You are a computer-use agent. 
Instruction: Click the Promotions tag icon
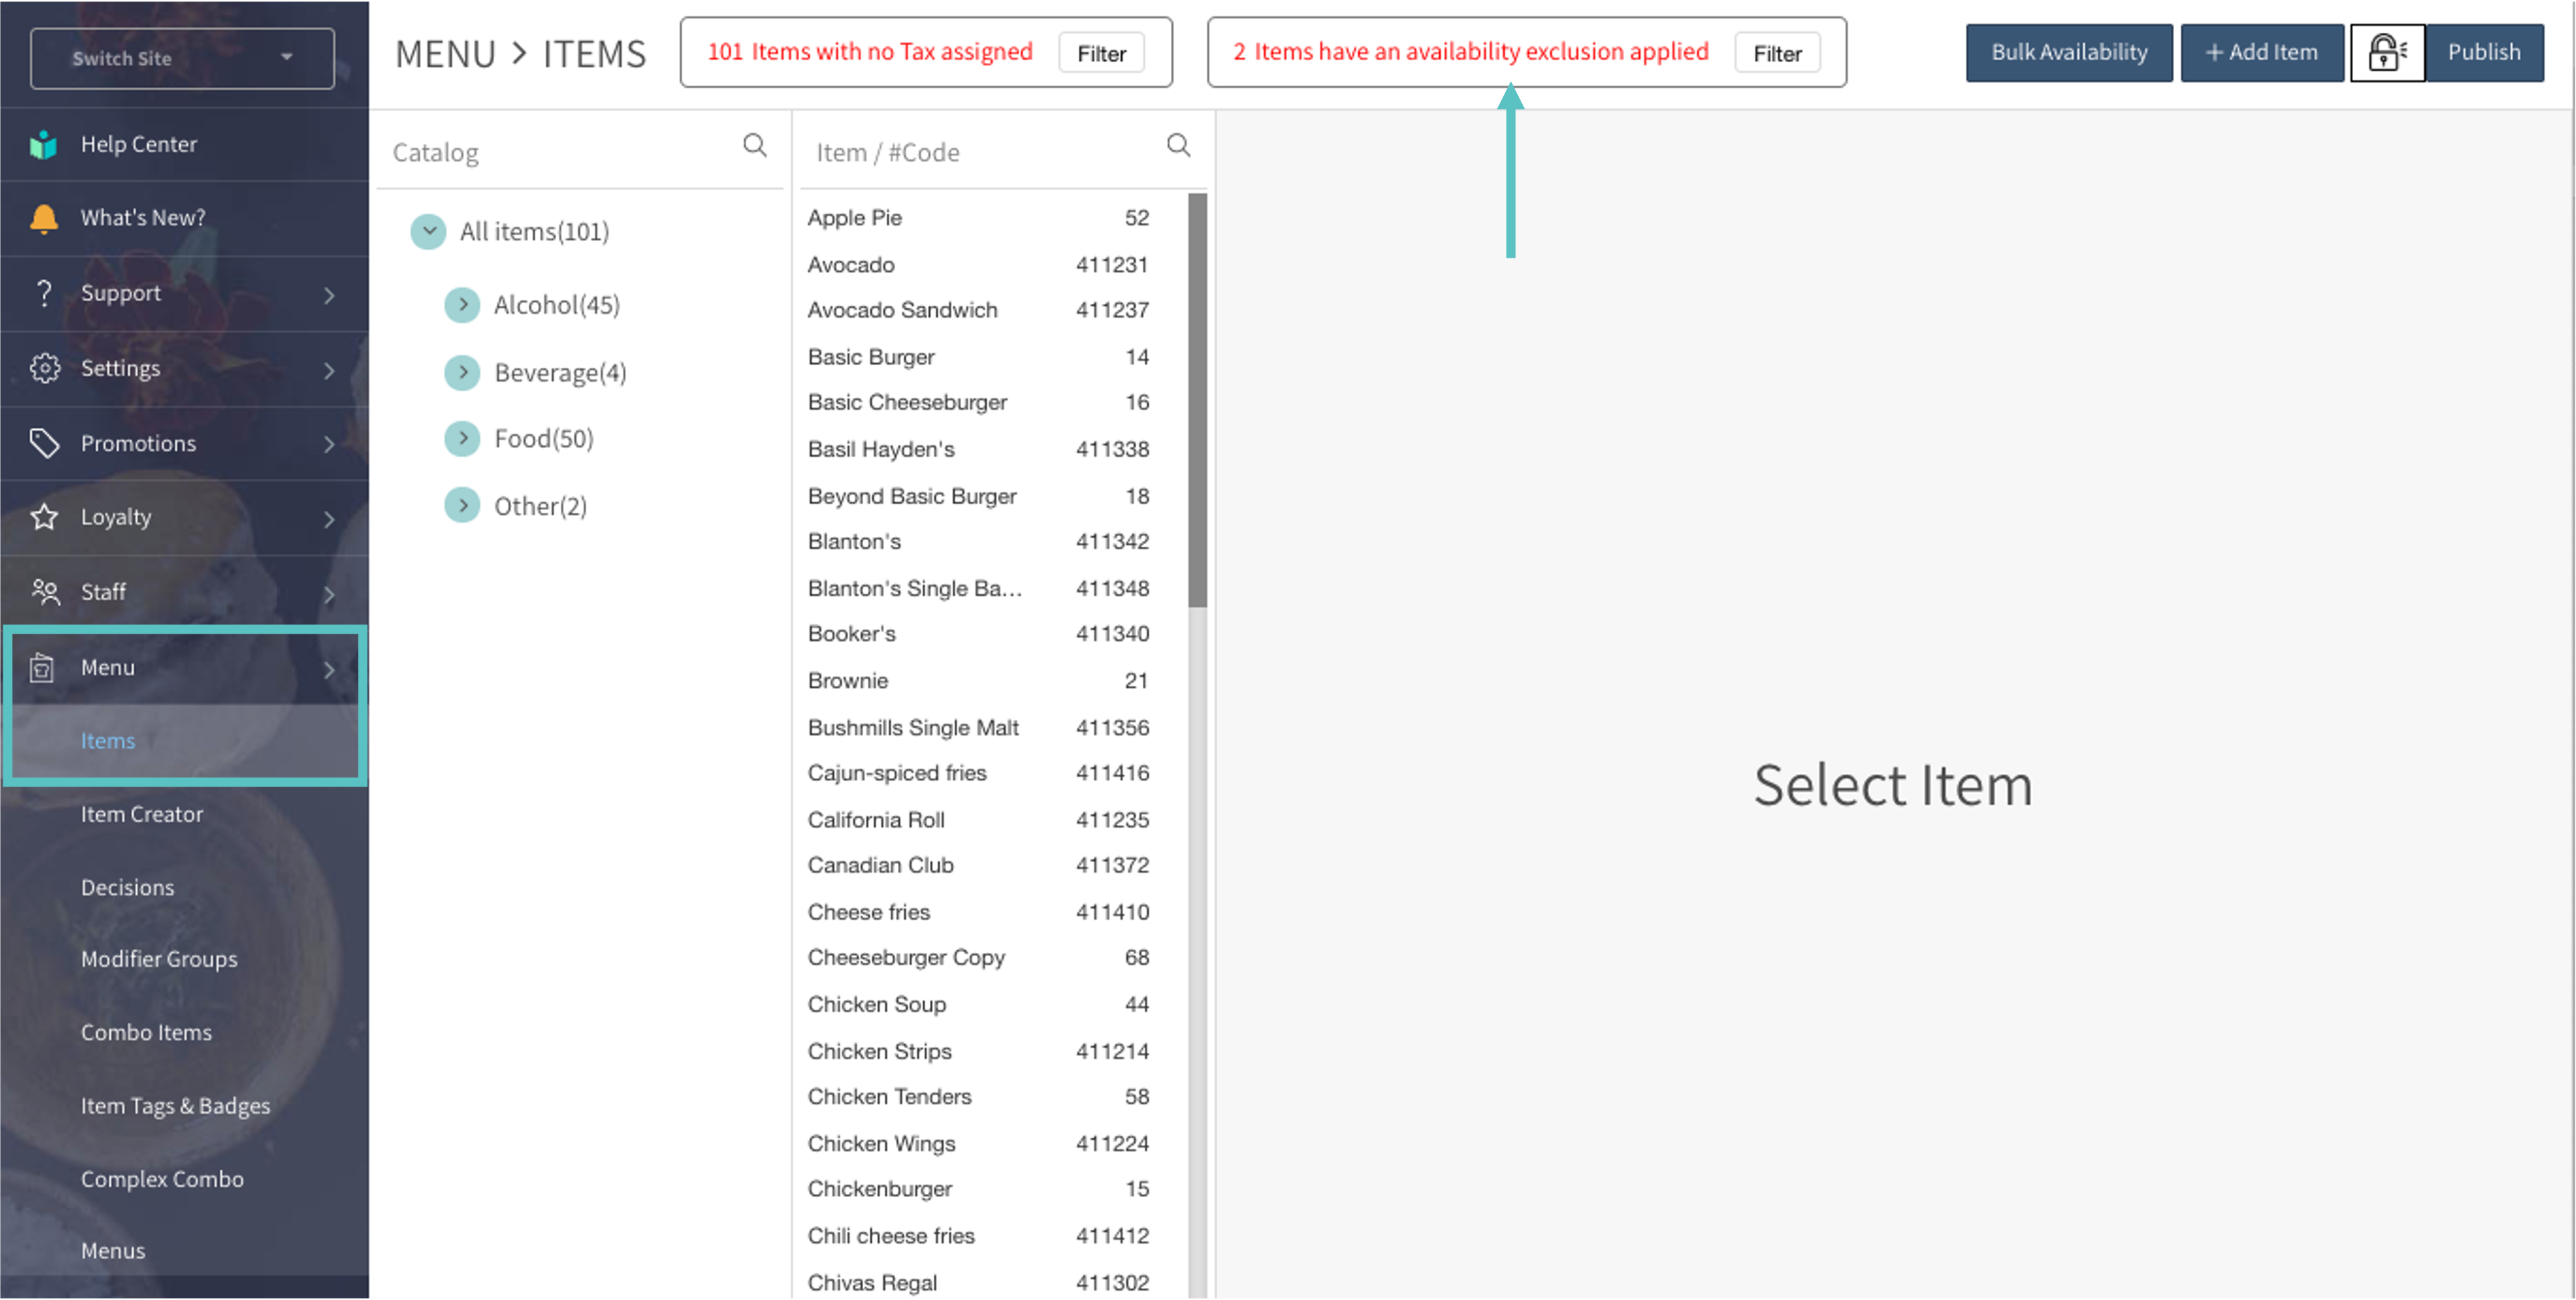pyautogui.click(x=44, y=443)
